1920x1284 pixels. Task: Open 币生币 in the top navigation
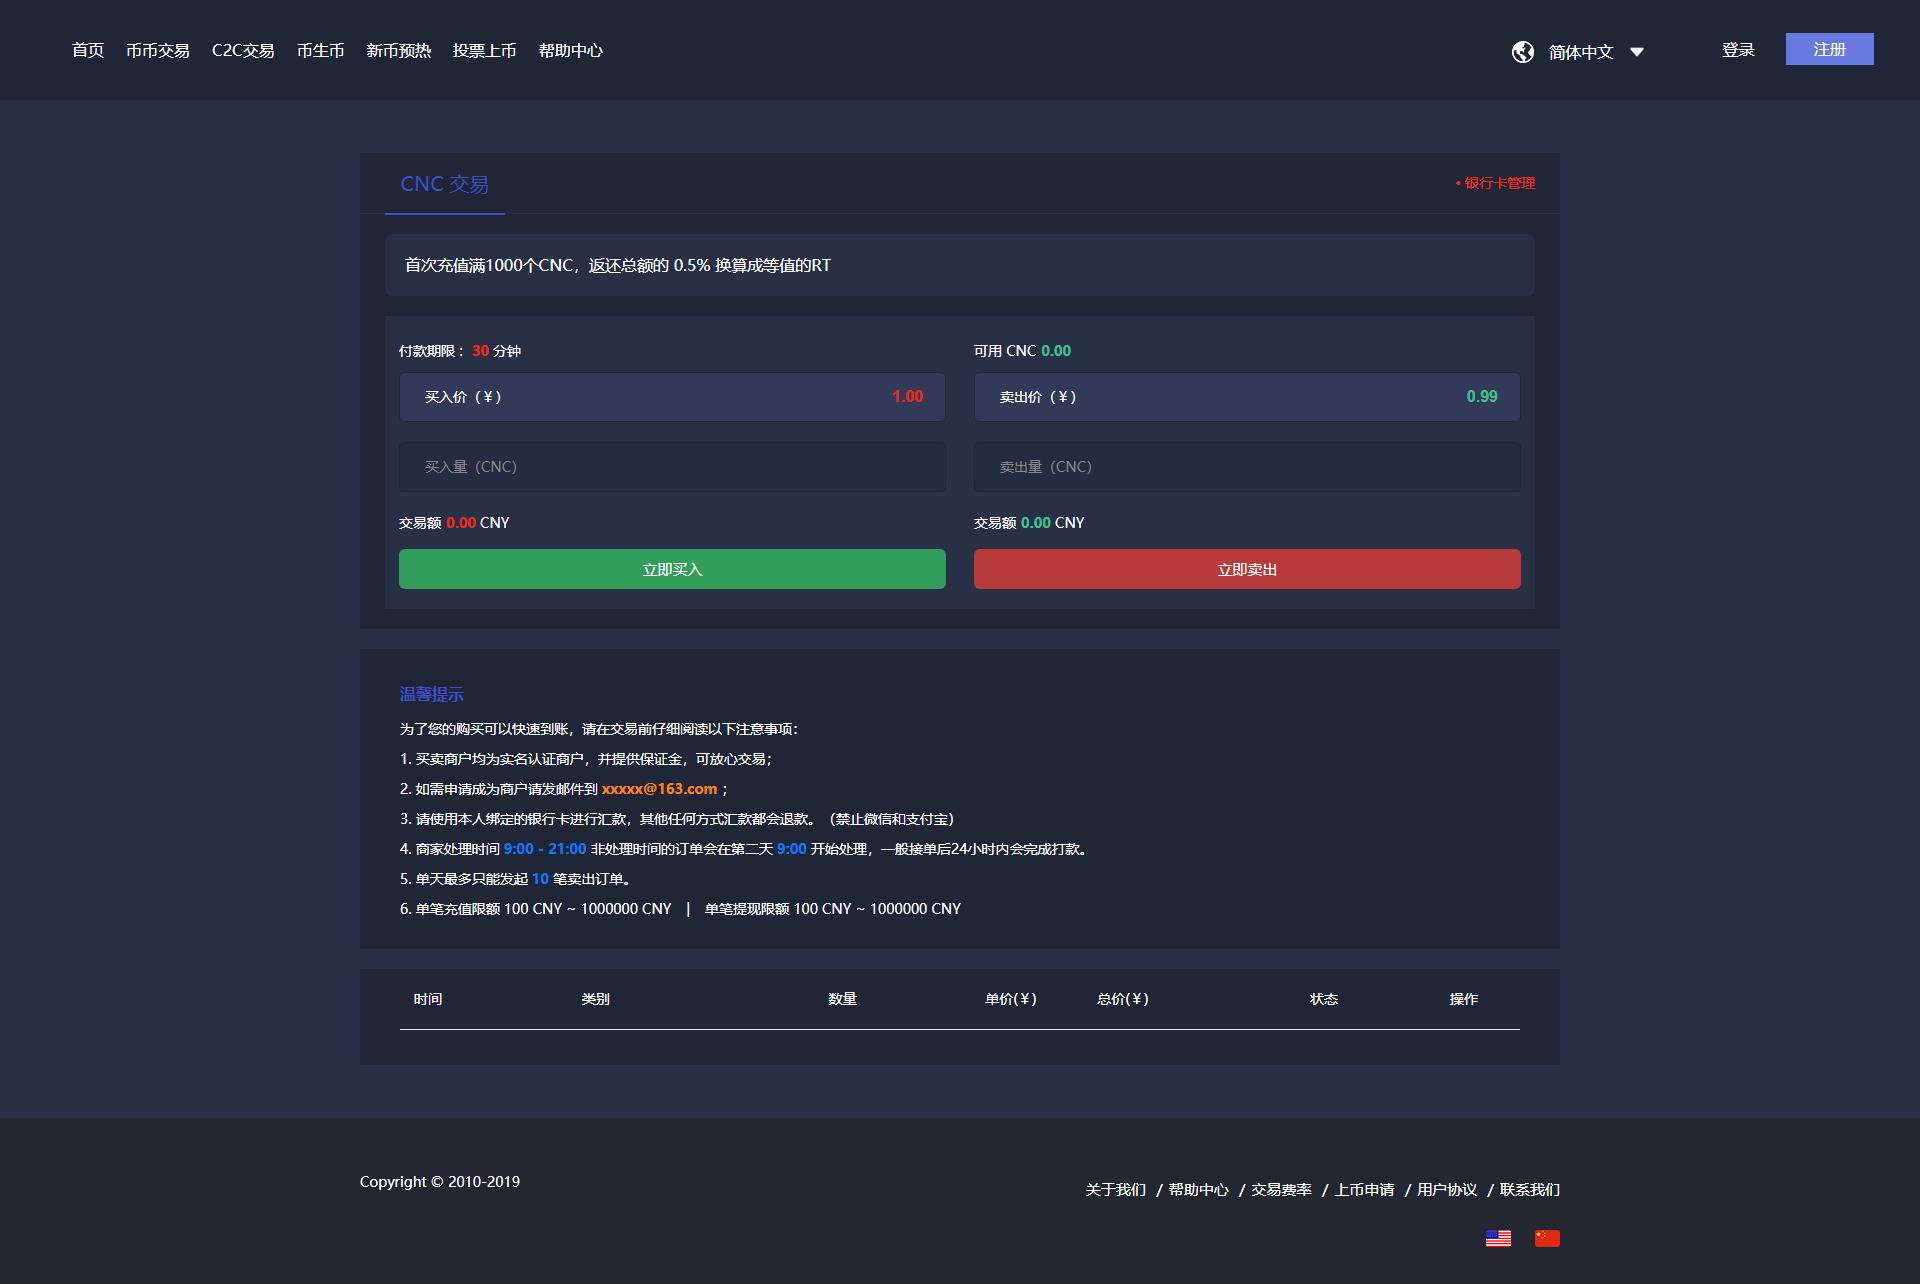point(320,50)
